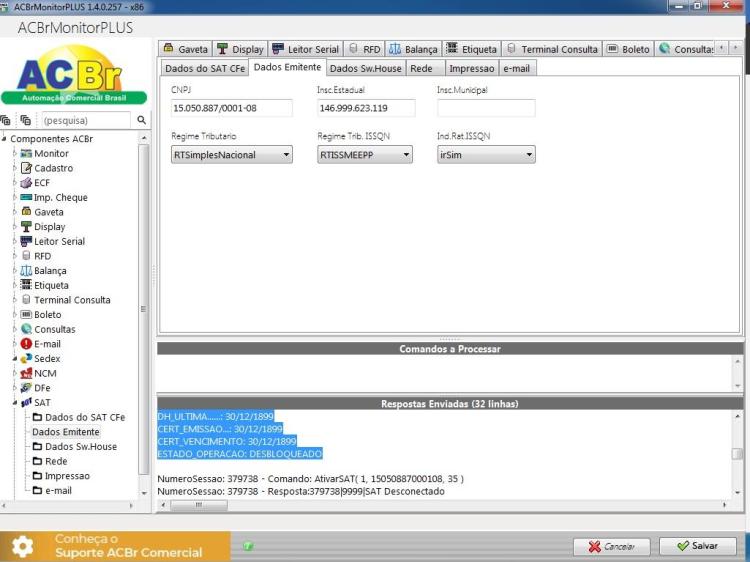
Task: Click the pesquisa search box
Action: pyautogui.click(x=86, y=120)
